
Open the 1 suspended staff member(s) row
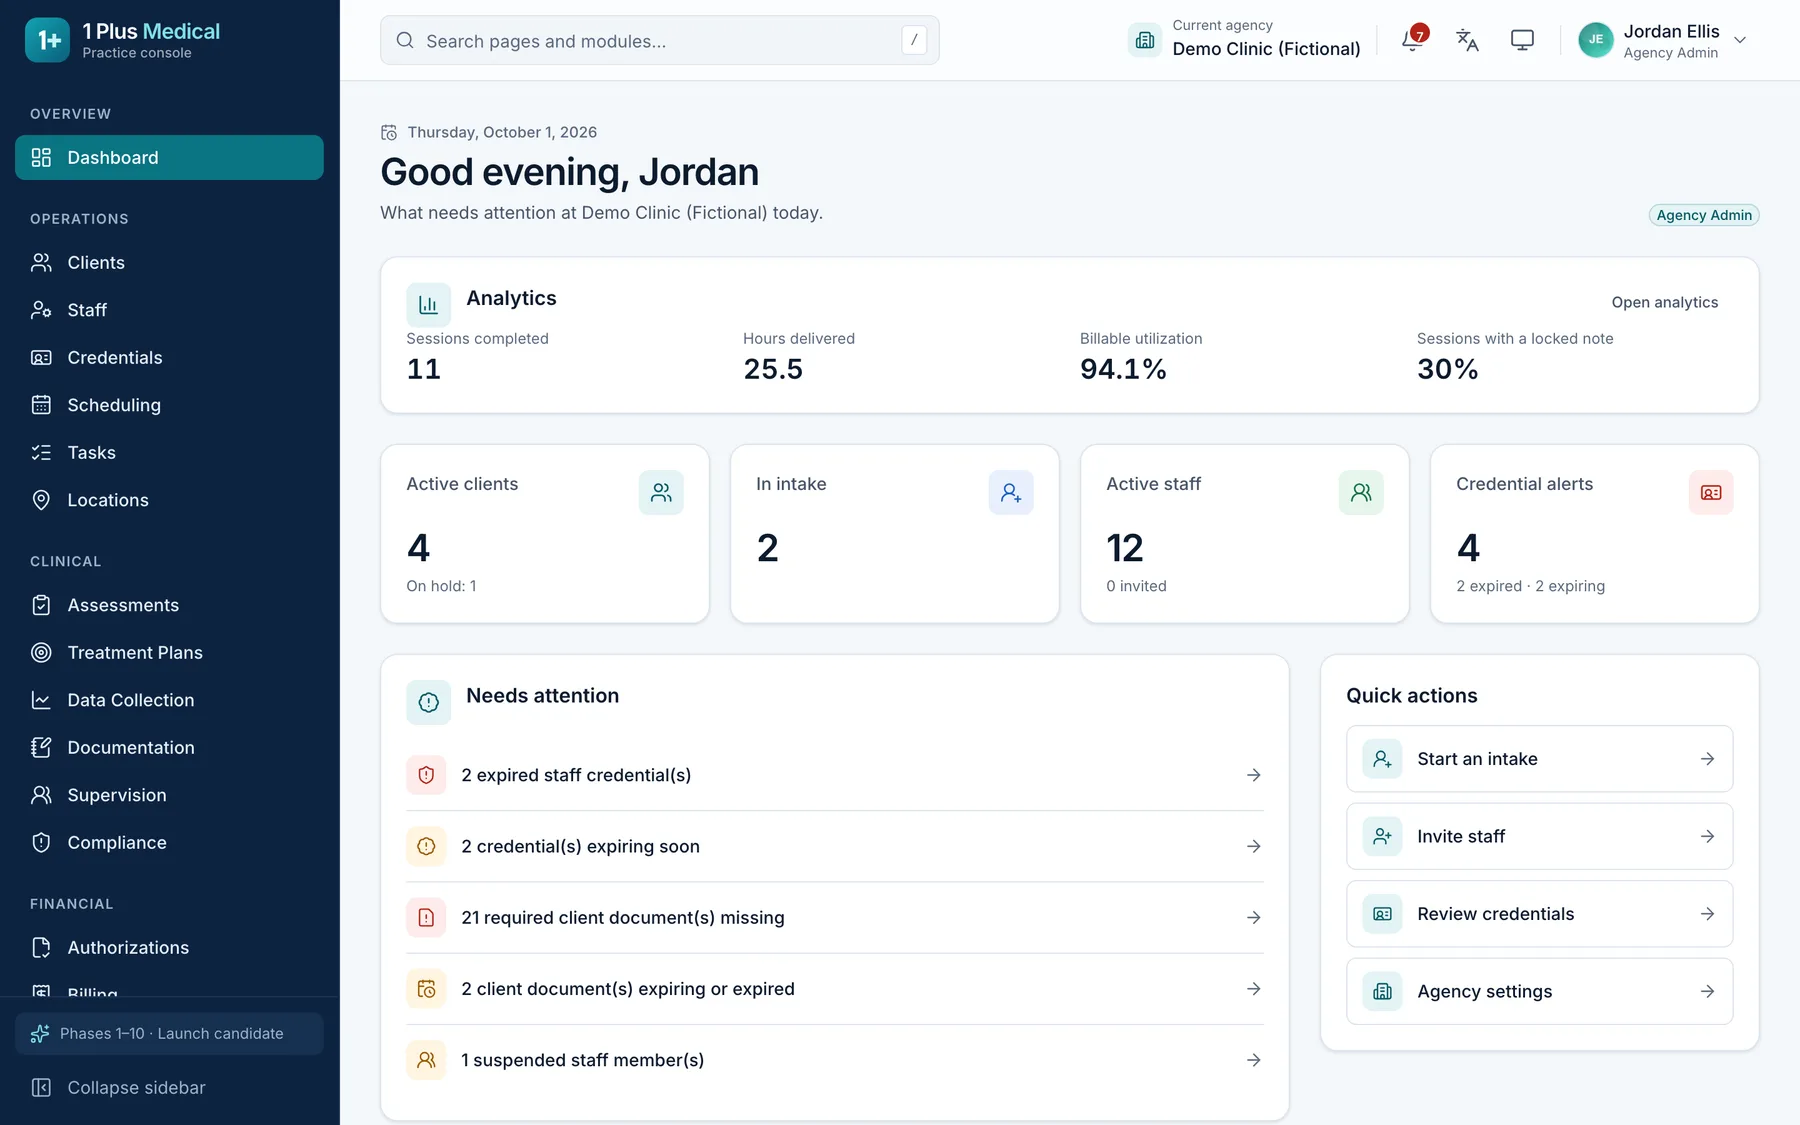(x=835, y=1060)
